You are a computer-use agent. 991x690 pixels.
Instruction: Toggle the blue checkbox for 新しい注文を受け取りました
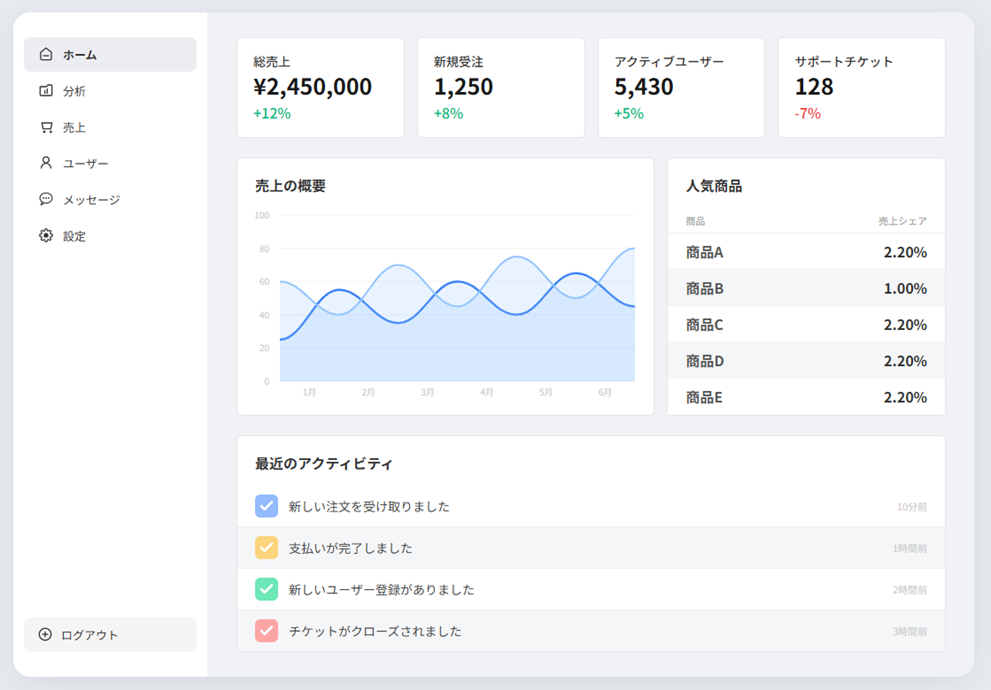coord(267,506)
